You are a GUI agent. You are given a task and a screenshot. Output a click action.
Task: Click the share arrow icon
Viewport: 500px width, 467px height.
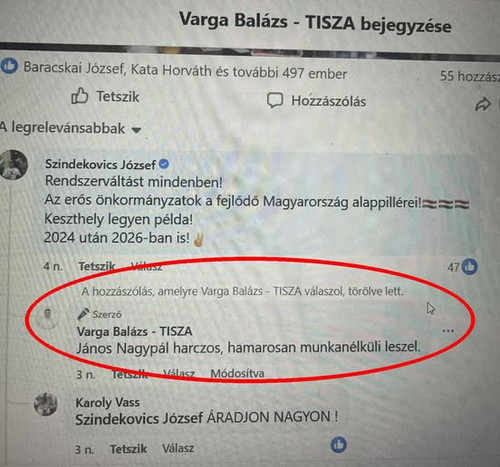point(482,104)
